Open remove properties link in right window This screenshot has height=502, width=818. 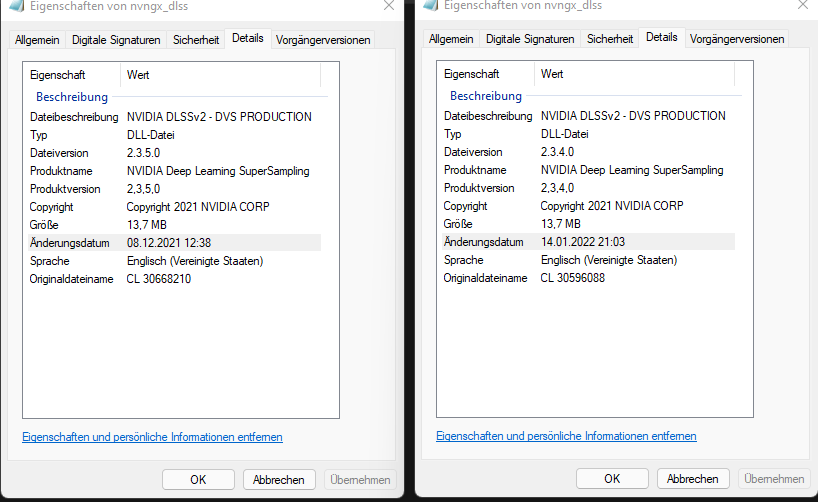point(566,436)
